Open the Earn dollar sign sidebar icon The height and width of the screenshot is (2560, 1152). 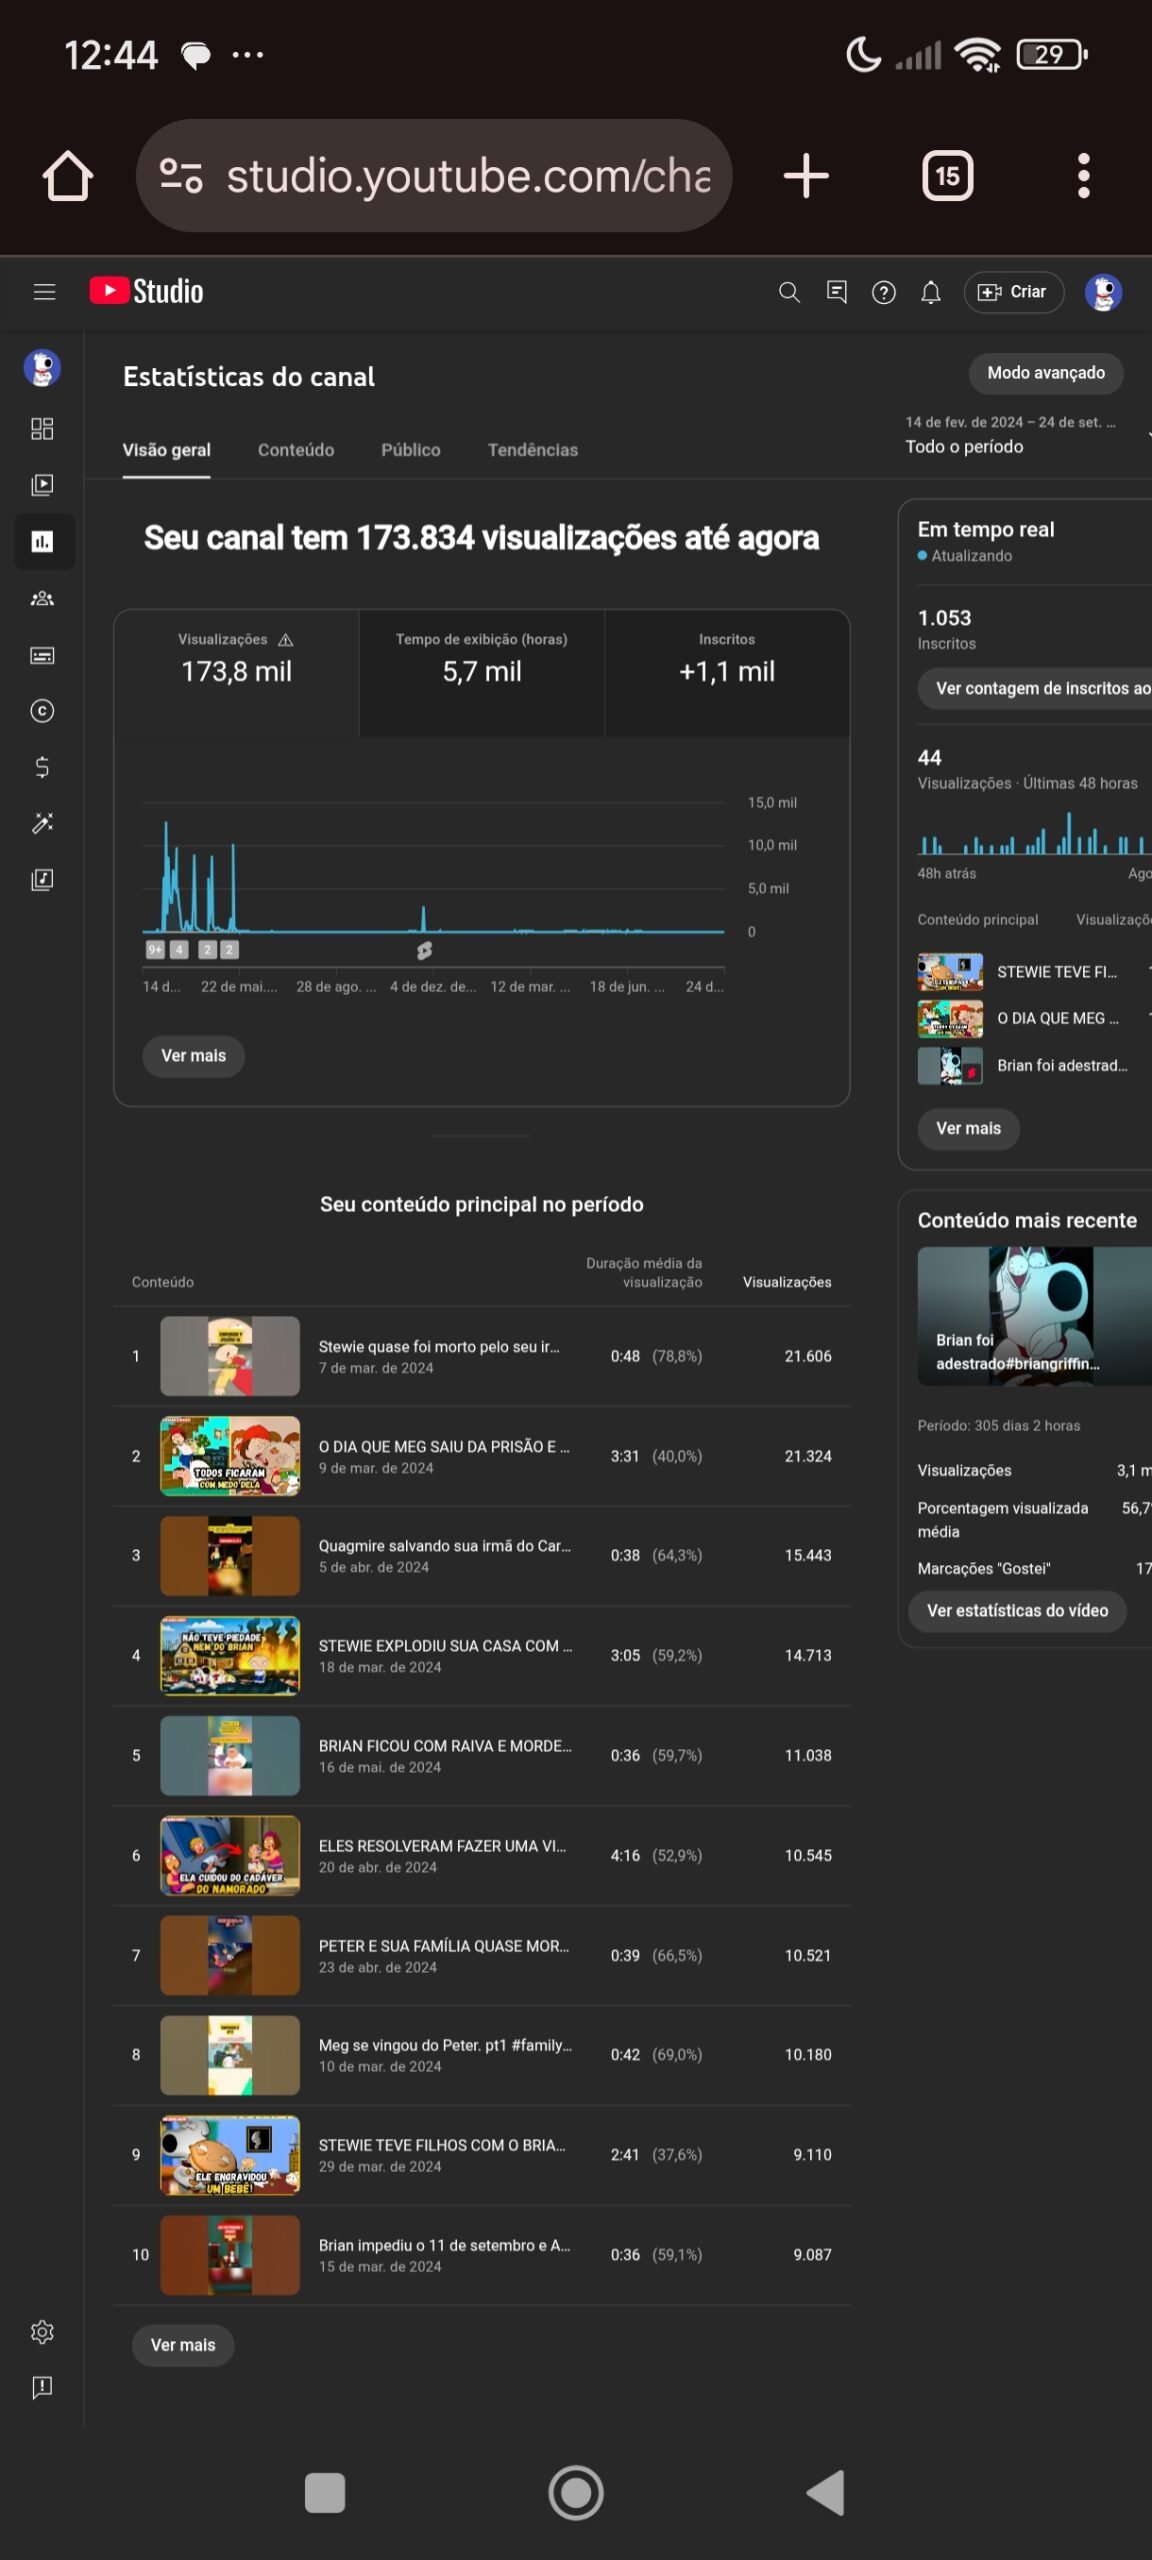42,767
